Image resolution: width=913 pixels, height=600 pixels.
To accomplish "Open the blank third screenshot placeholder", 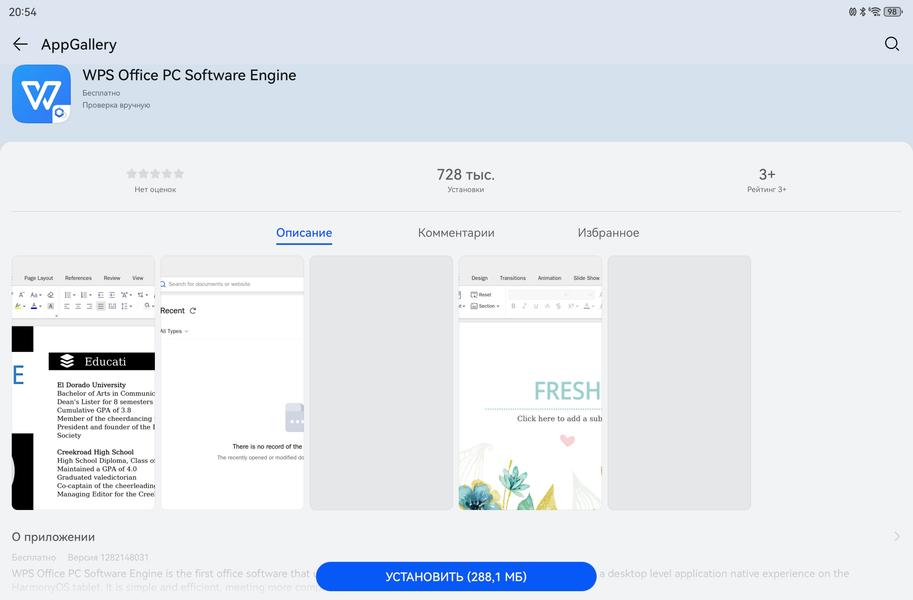I will pos(381,383).
